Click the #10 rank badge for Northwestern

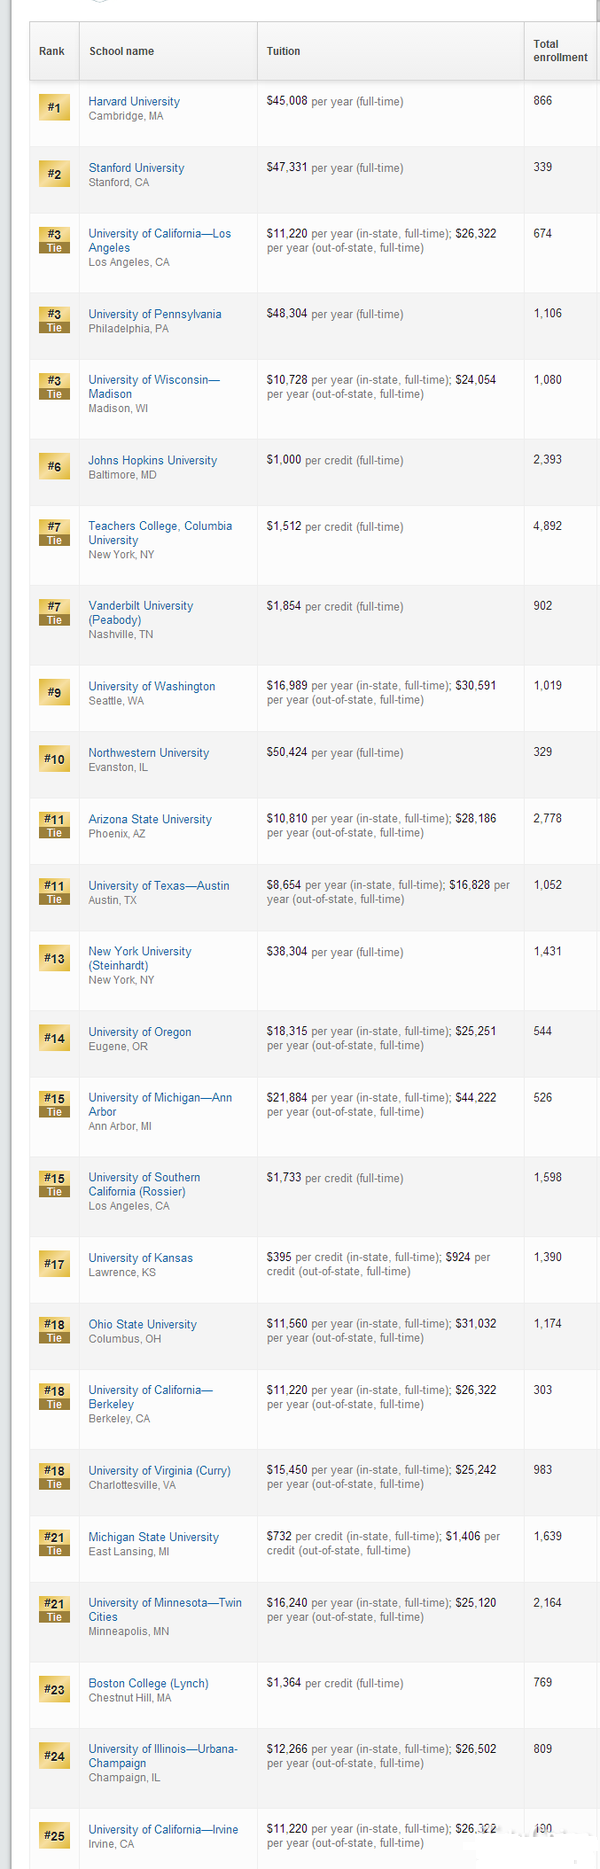pyautogui.click(x=54, y=759)
